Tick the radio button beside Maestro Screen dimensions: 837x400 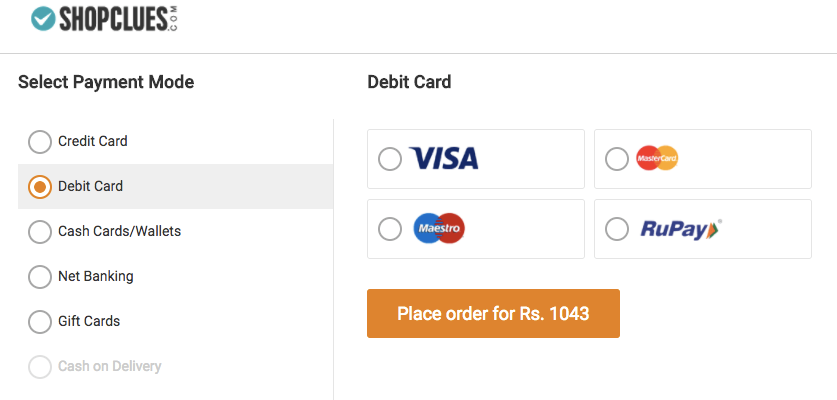(390, 229)
